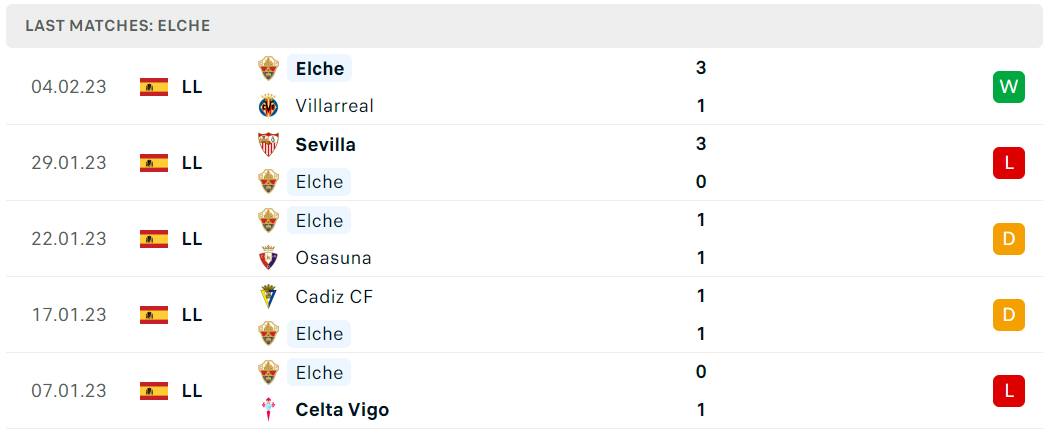Click the LL league label on 22.01.23 row
1061x434 pixels.
point(192,239)
